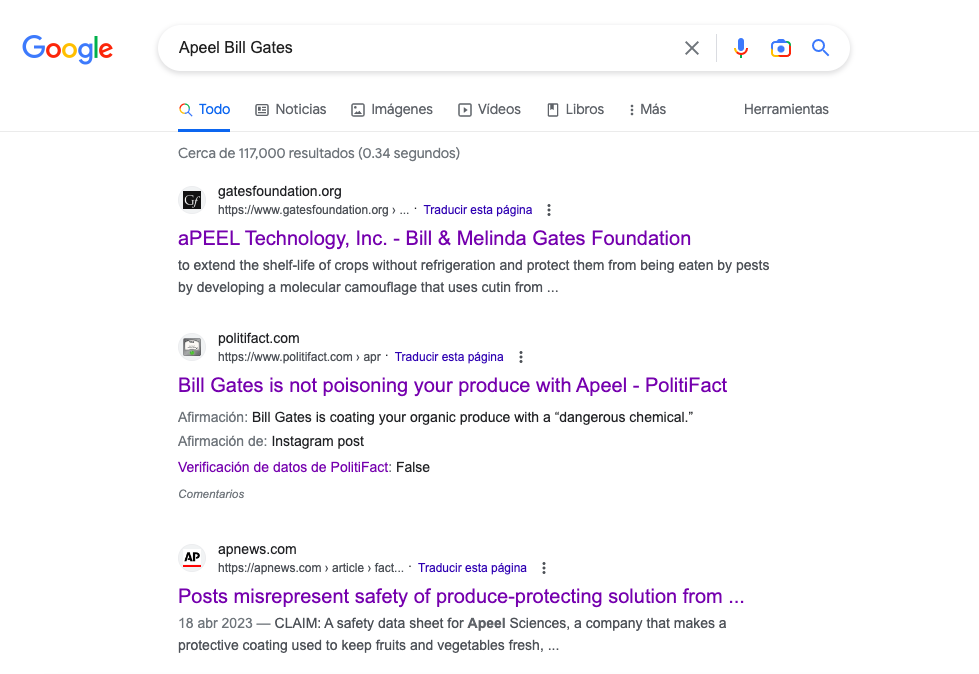Translate the politifact.com result page

pos(449,357)
